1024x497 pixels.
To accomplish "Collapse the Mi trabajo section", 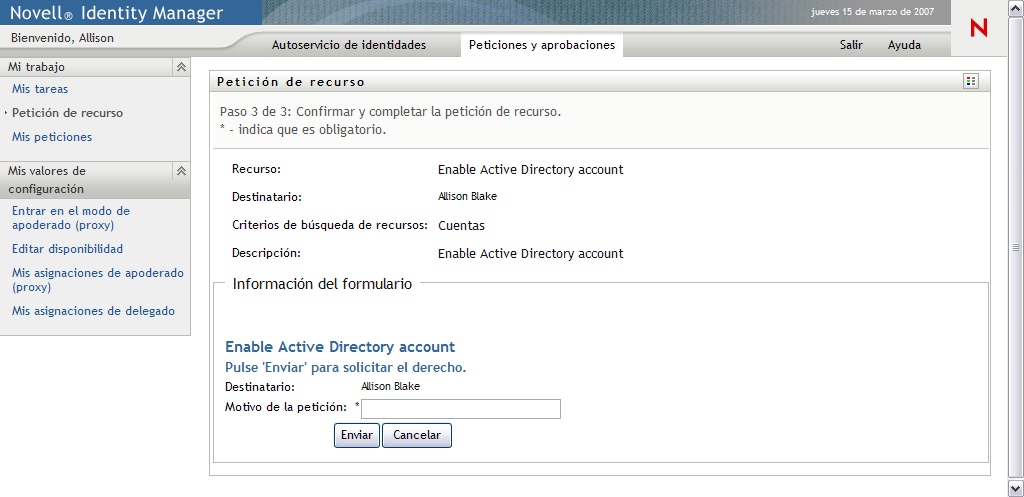I will (x=181, y=67).
